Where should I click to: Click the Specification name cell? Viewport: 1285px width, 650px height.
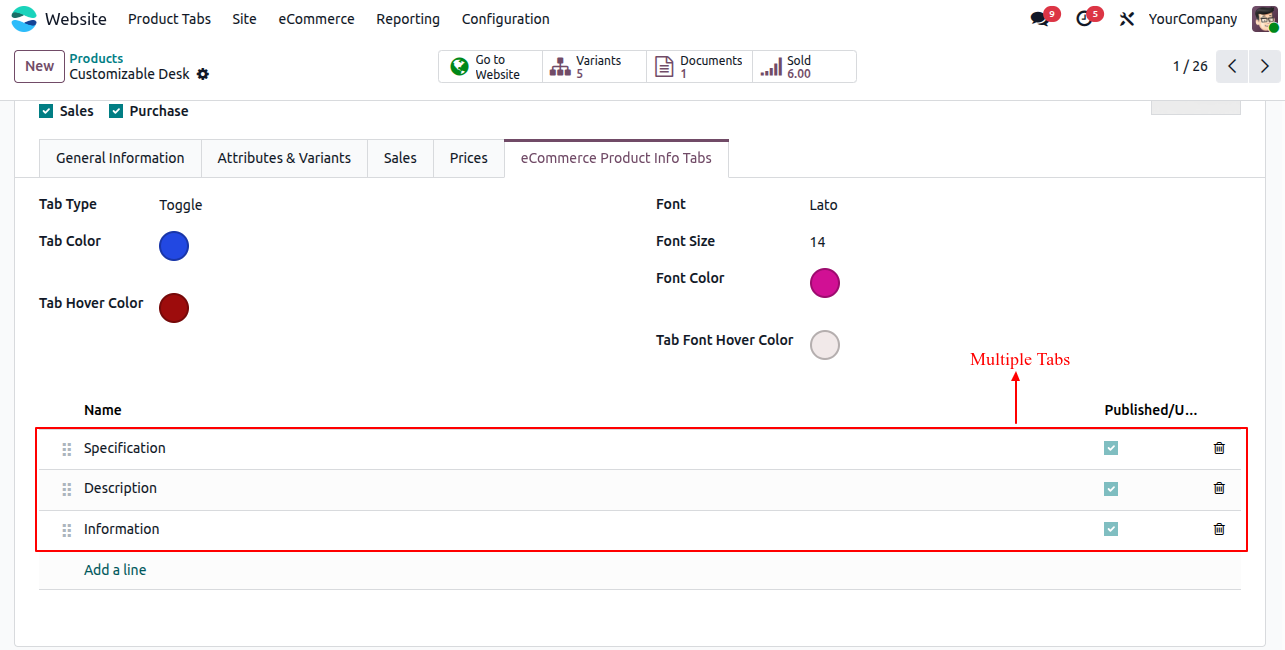[125, 448]
